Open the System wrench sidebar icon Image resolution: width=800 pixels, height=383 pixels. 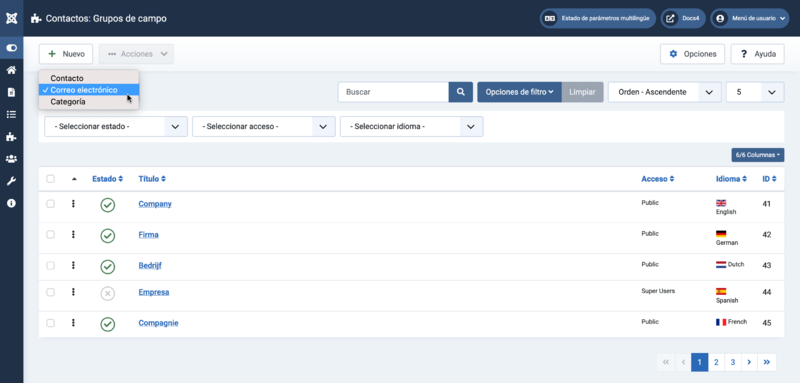coord(11,181)
